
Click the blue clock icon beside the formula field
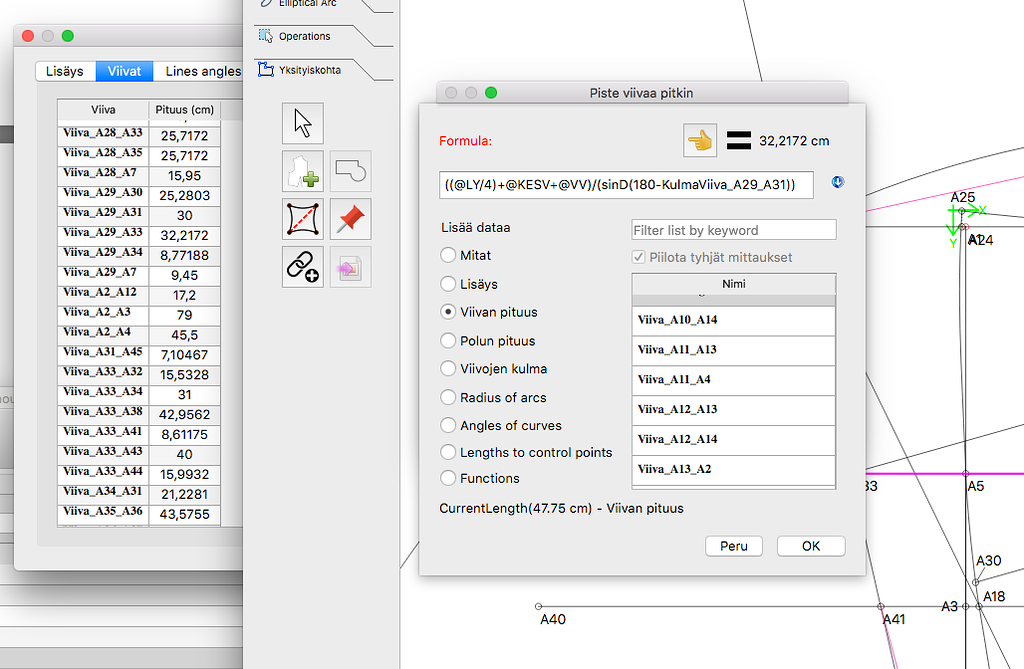tap(837, 182)
